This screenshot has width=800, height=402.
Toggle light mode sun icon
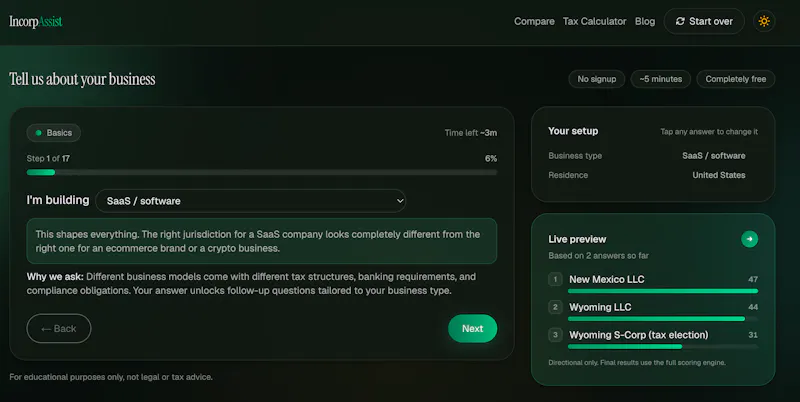pos(764,21)
